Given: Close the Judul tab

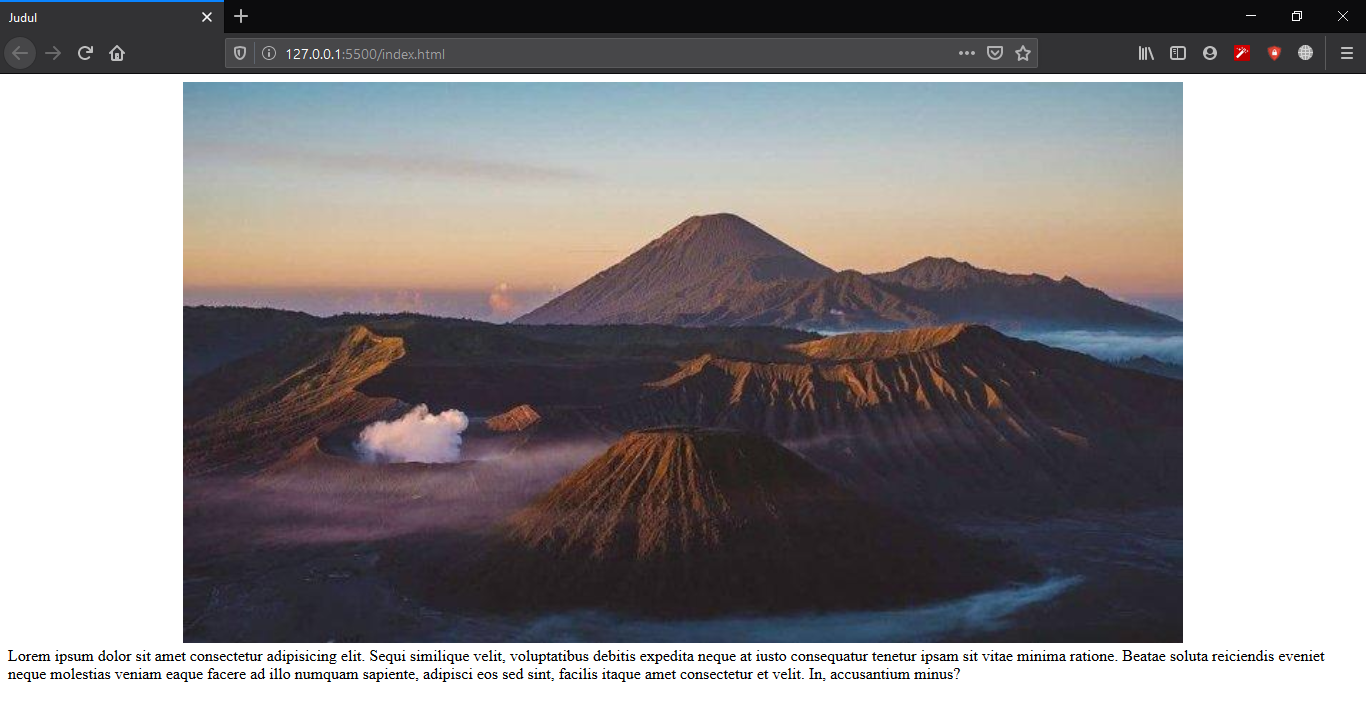Looking at the screenshot, I should tap(207, 17).
